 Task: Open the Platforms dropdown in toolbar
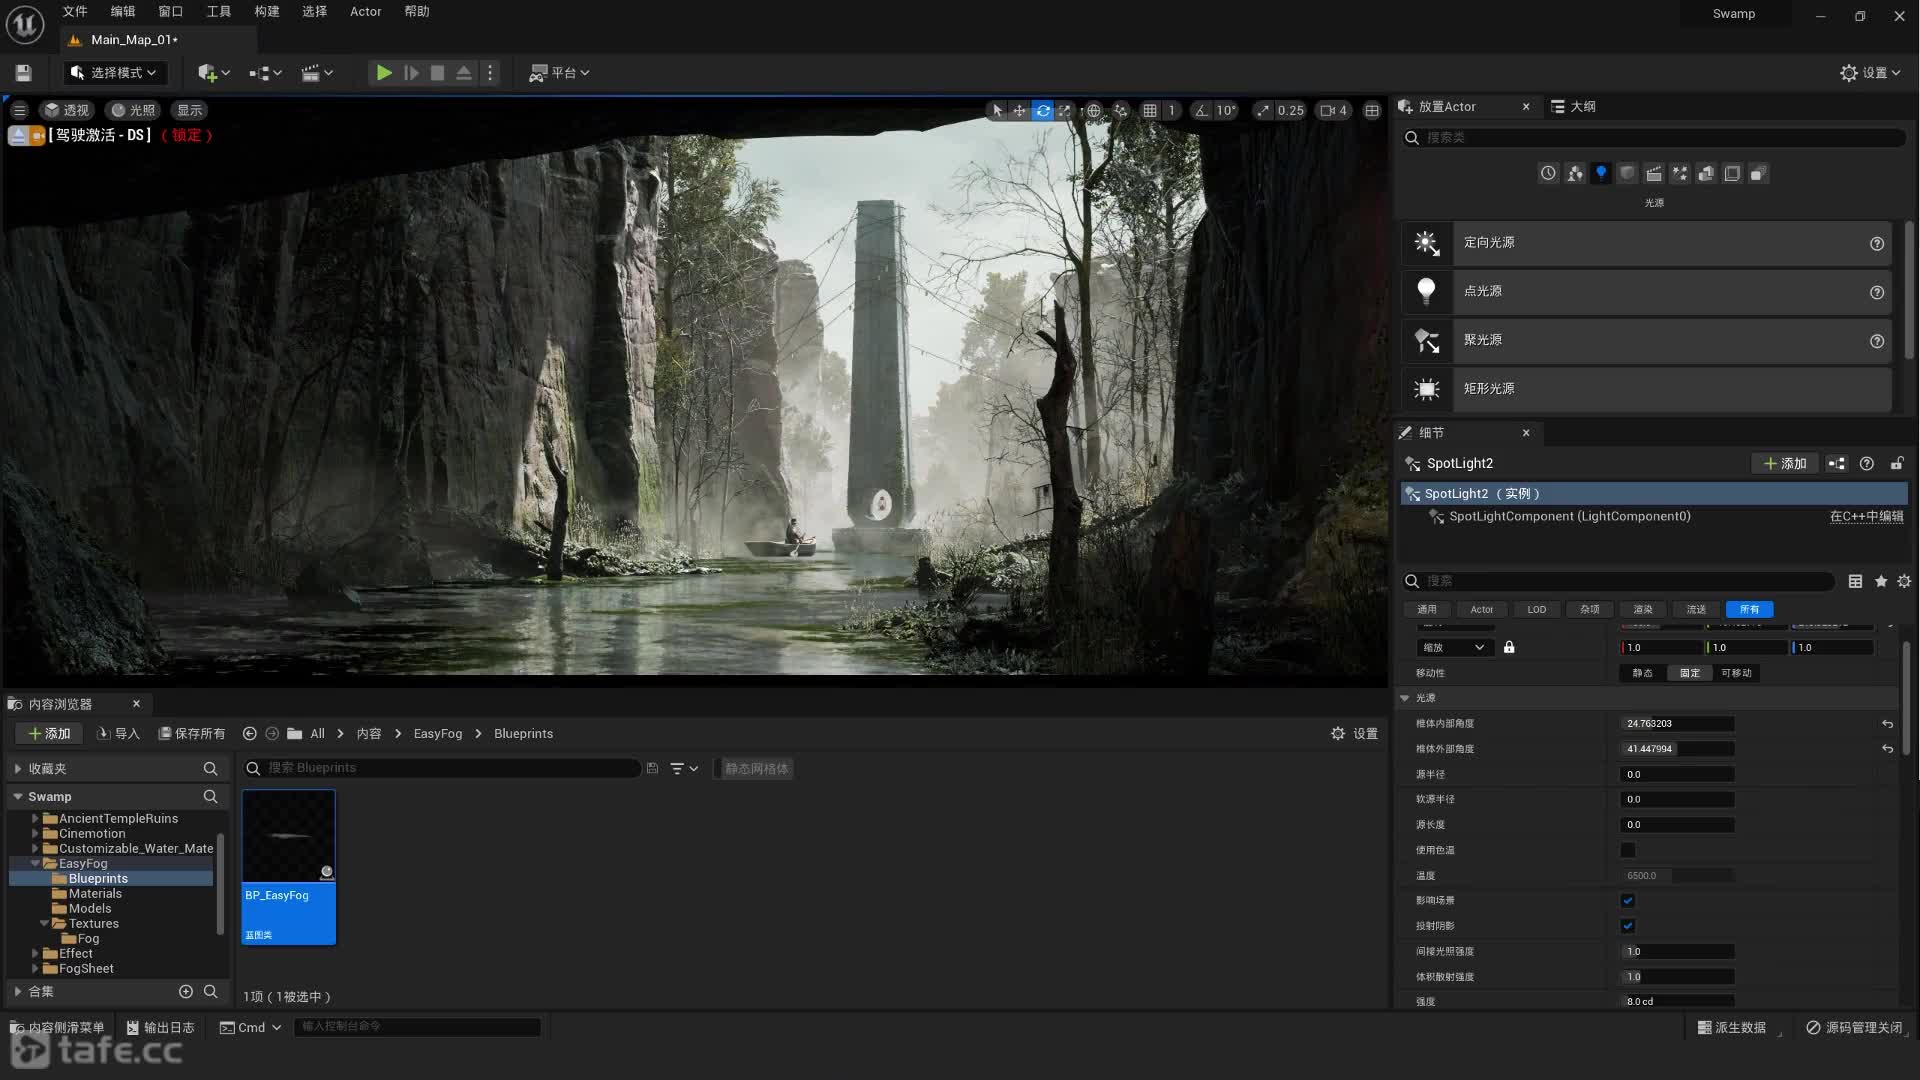point(560,73)
